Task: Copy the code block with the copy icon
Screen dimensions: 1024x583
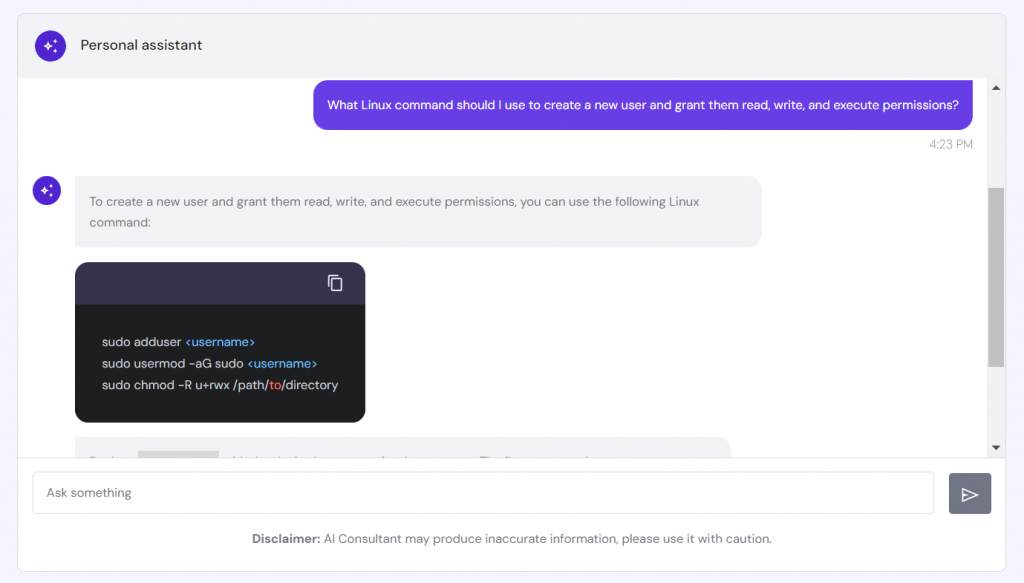Action: 335,283
